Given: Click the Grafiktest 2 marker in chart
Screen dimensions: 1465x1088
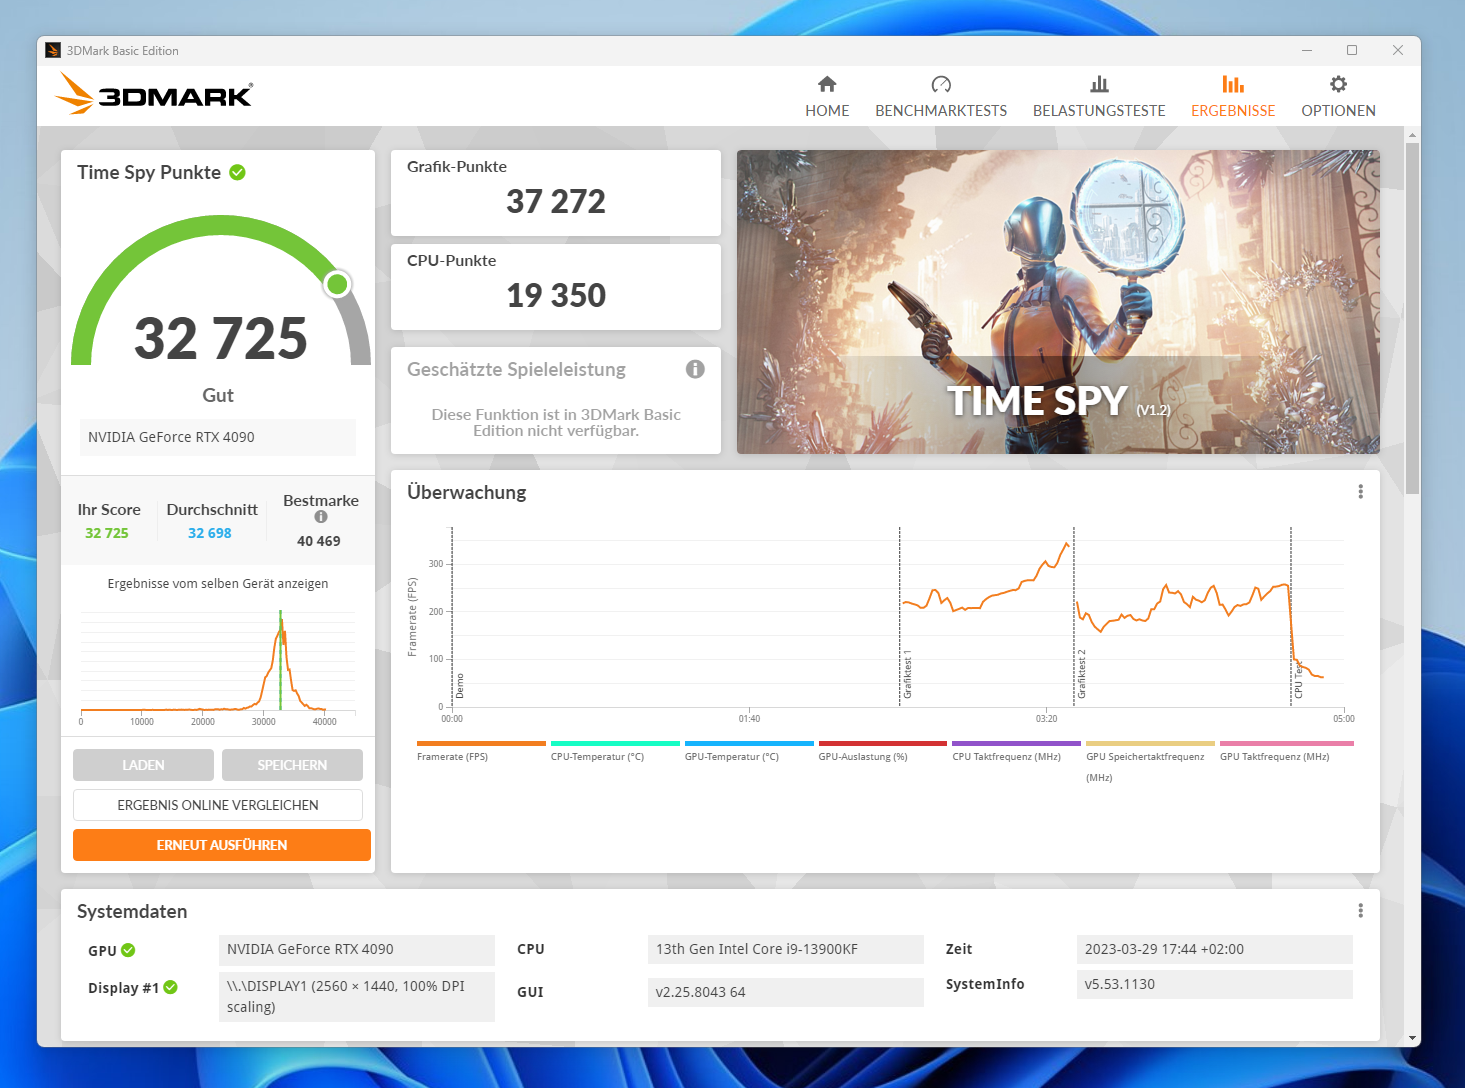Looking at the screenshot, I should point(1081,674).
